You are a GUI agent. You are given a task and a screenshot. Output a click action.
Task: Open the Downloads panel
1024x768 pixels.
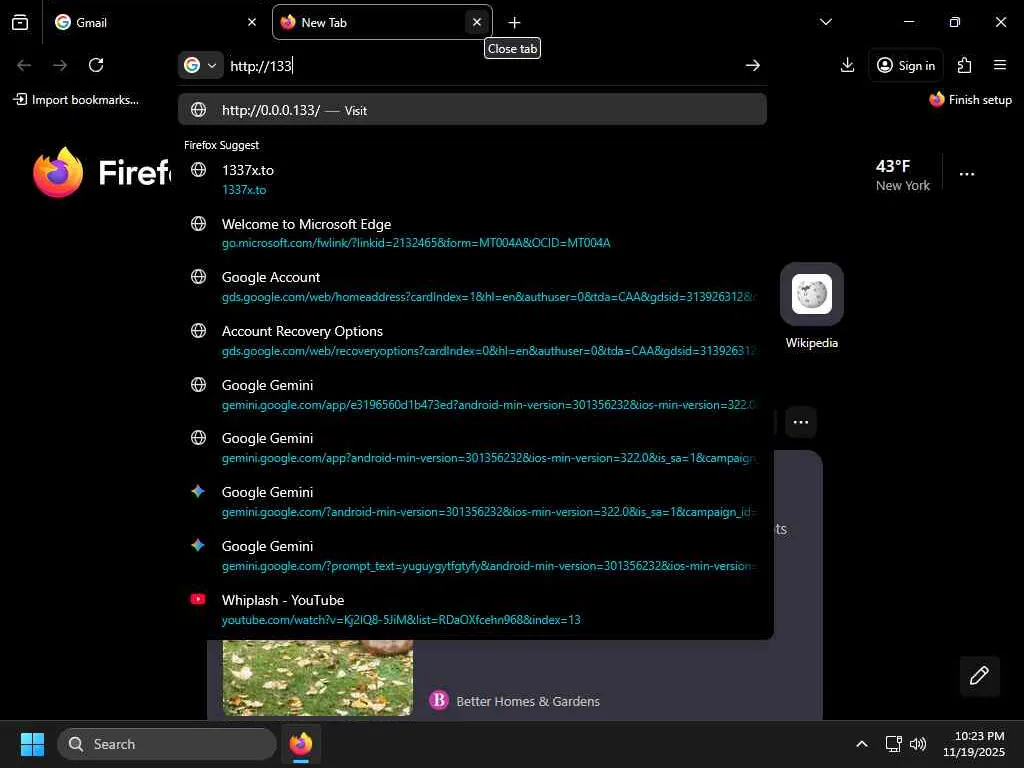847,65
